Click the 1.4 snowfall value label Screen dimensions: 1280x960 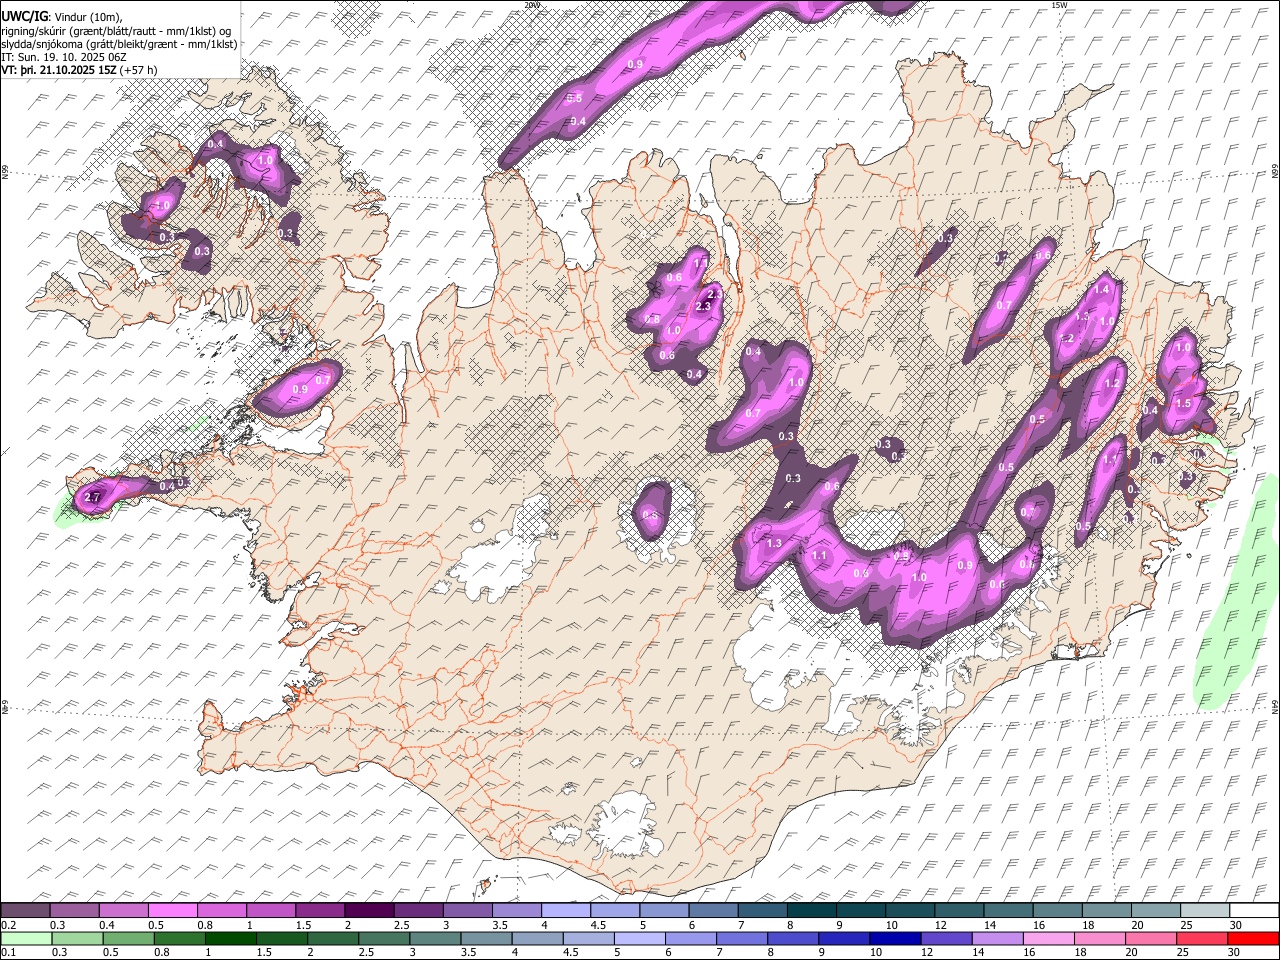coord(1102,289)
